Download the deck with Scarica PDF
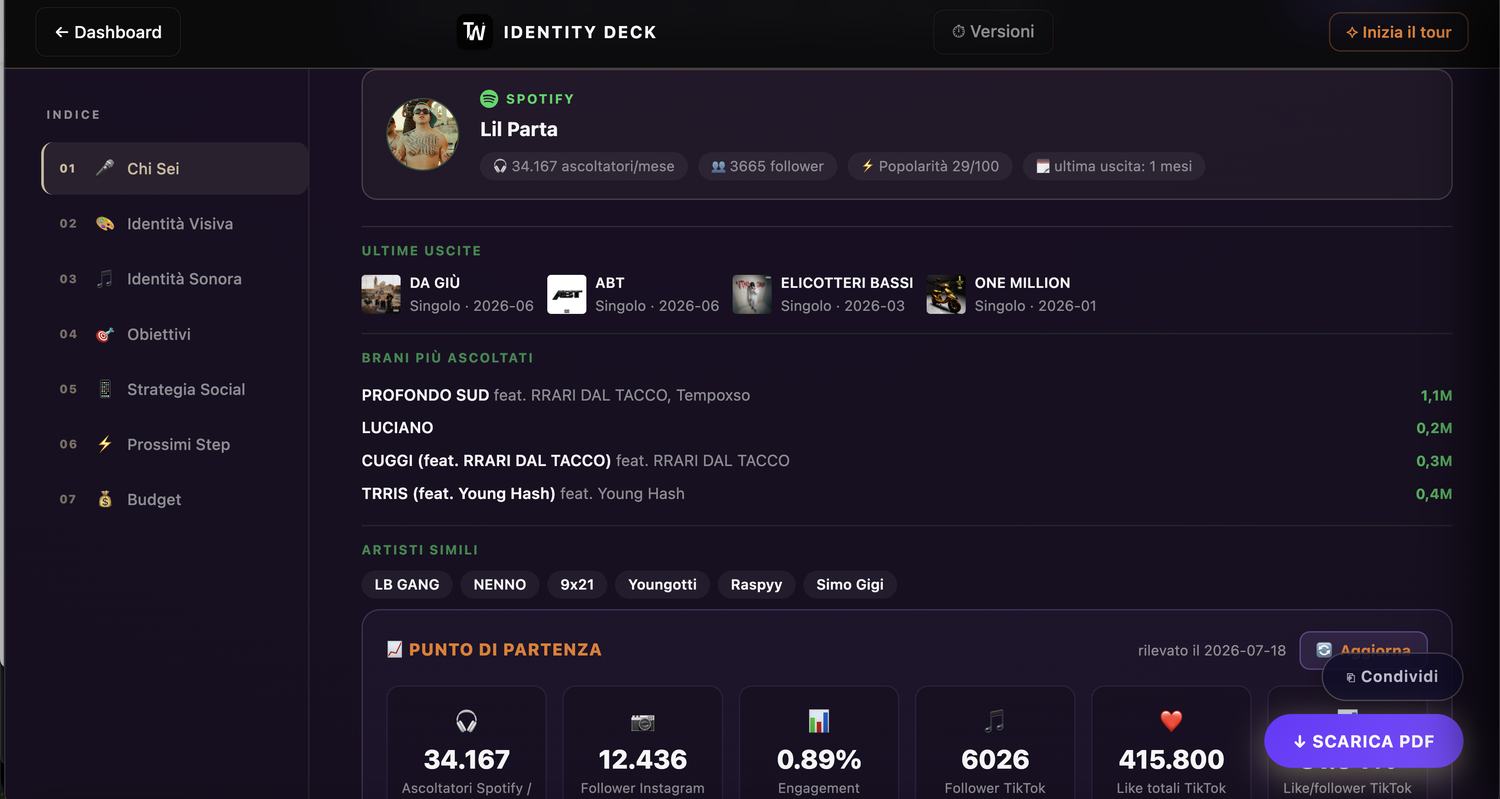The image size is (1500, 799). [x=1364, y=741]
